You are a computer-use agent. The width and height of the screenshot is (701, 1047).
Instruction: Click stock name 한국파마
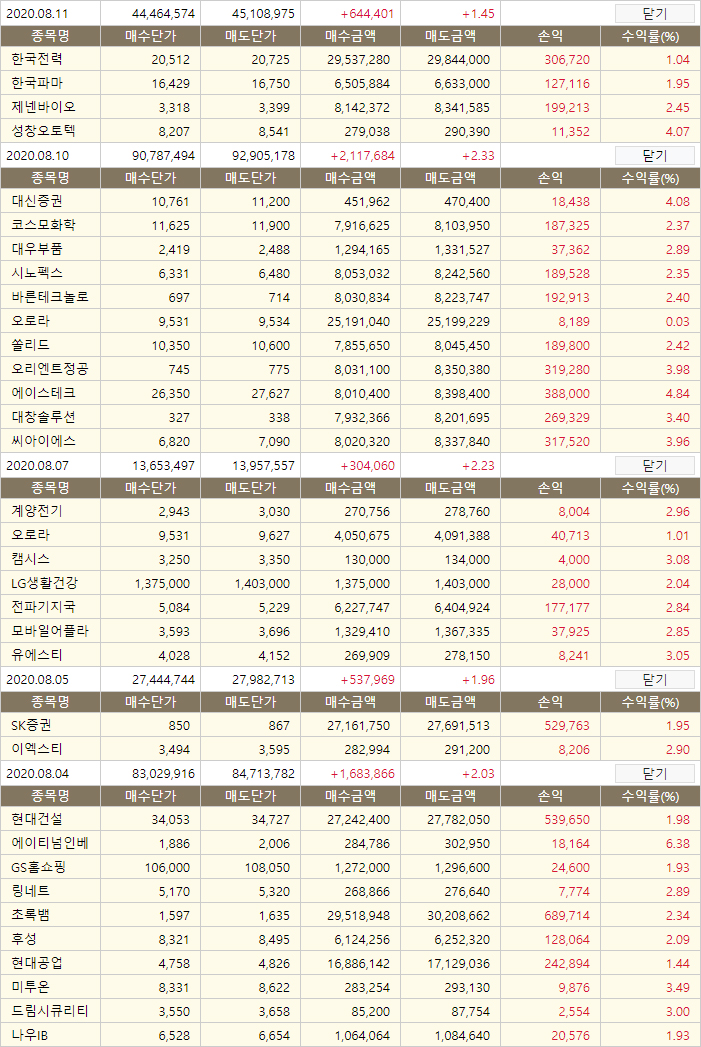click(x=37, y=83)
